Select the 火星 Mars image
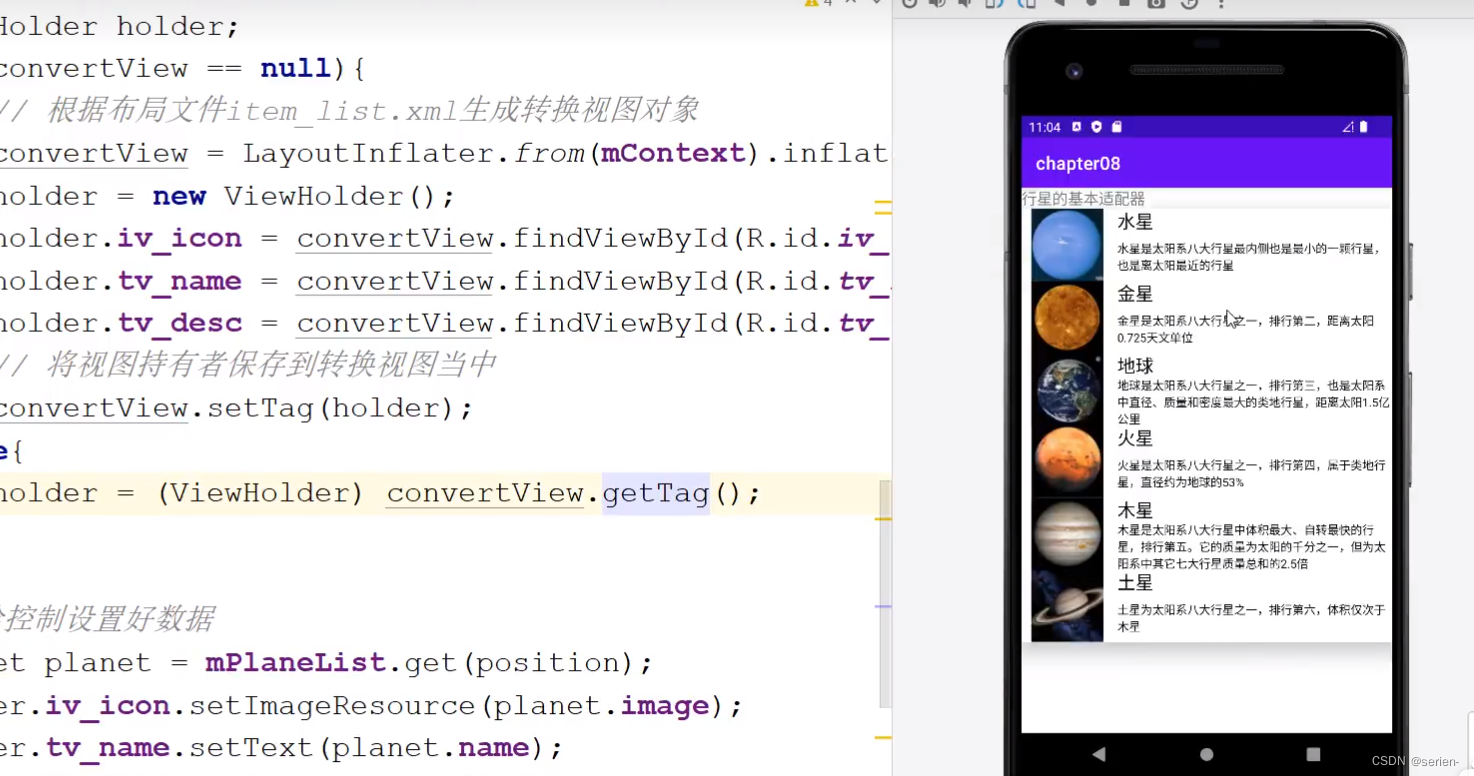 coord(1067,461)
